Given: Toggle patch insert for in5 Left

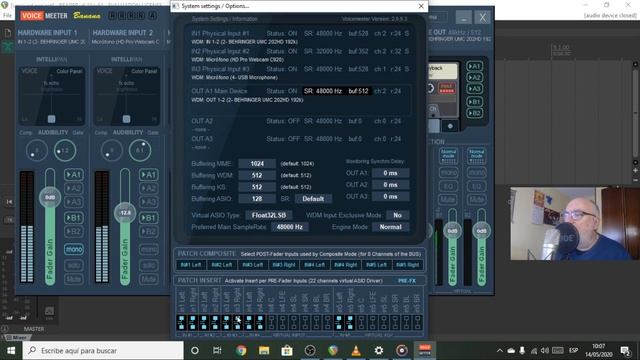Looking at the screenshot, I should [339, 322].
